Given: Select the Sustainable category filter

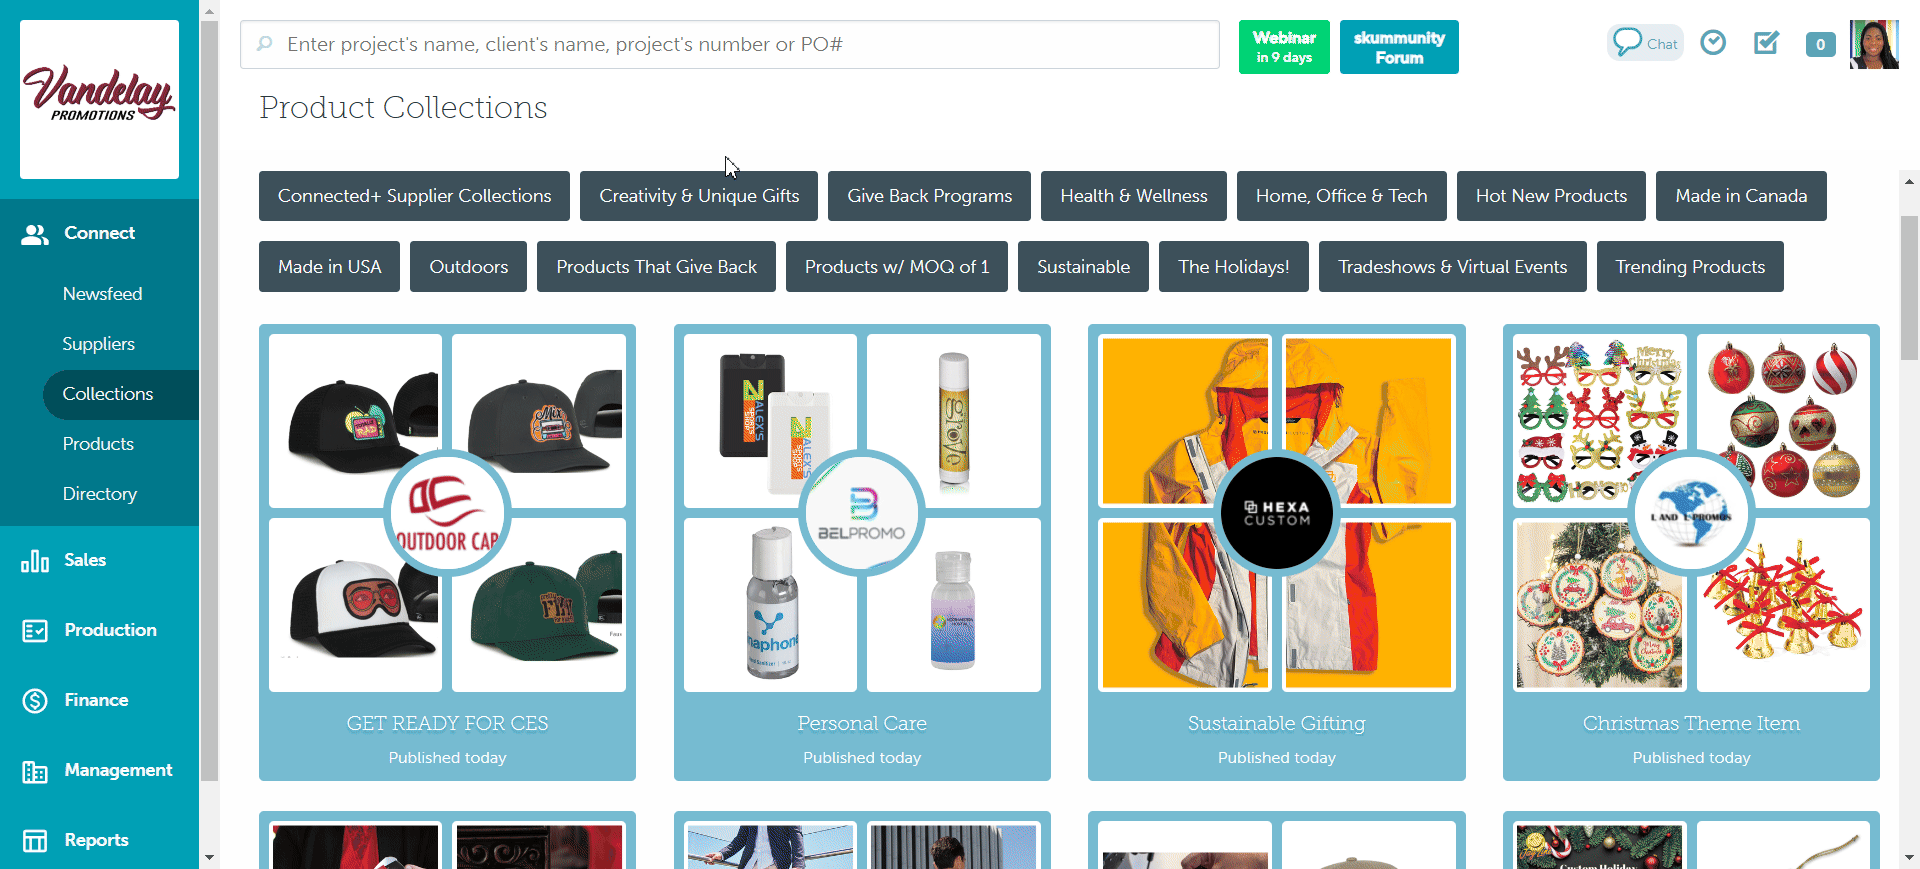Looking at the screenshot, I should [1083, 267].
